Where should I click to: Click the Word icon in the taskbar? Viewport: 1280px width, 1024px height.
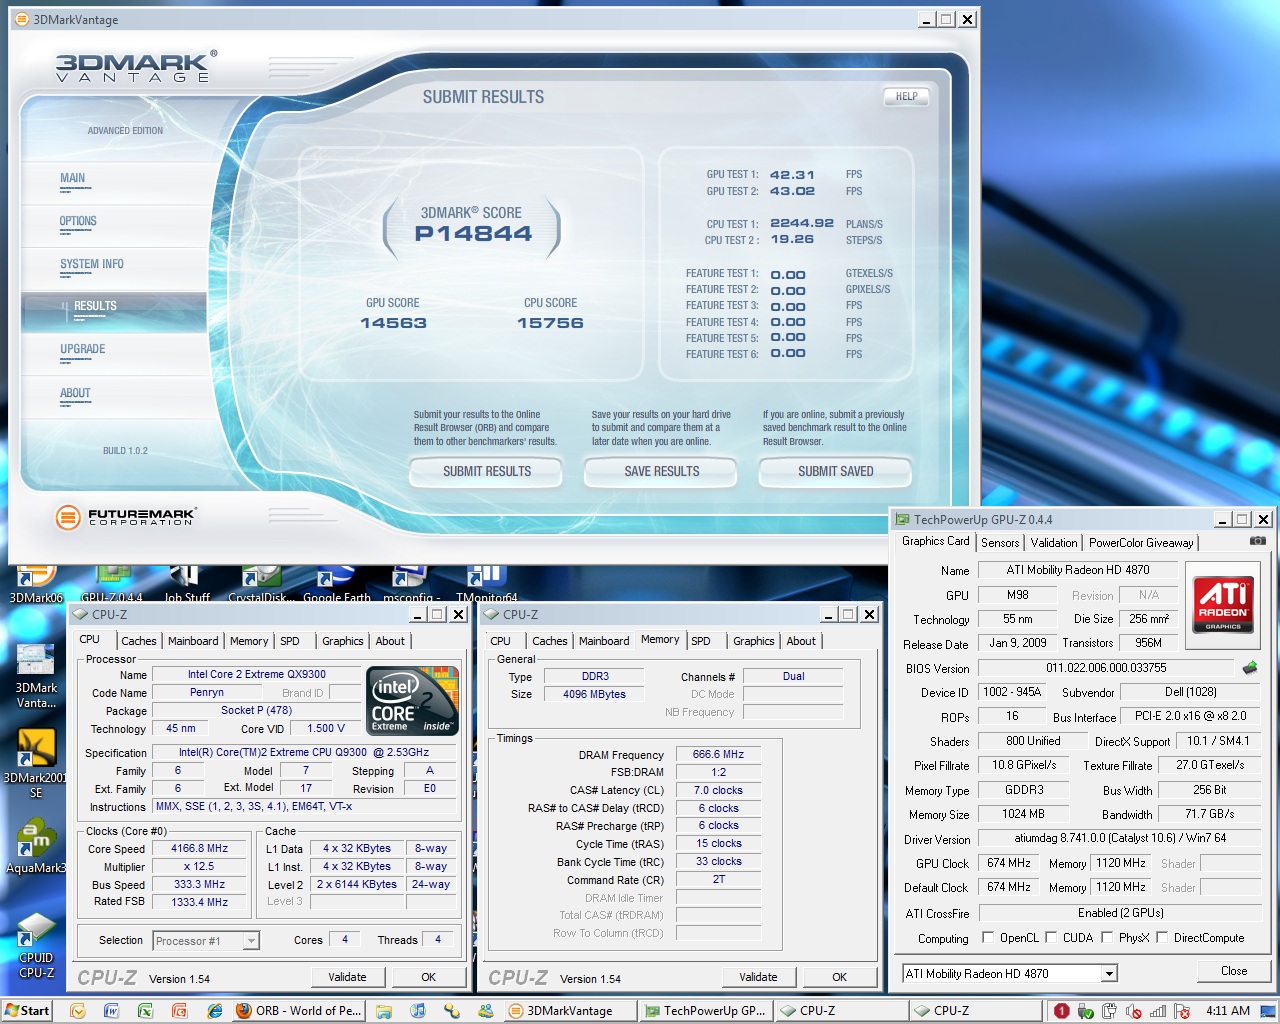[111, 1011]
